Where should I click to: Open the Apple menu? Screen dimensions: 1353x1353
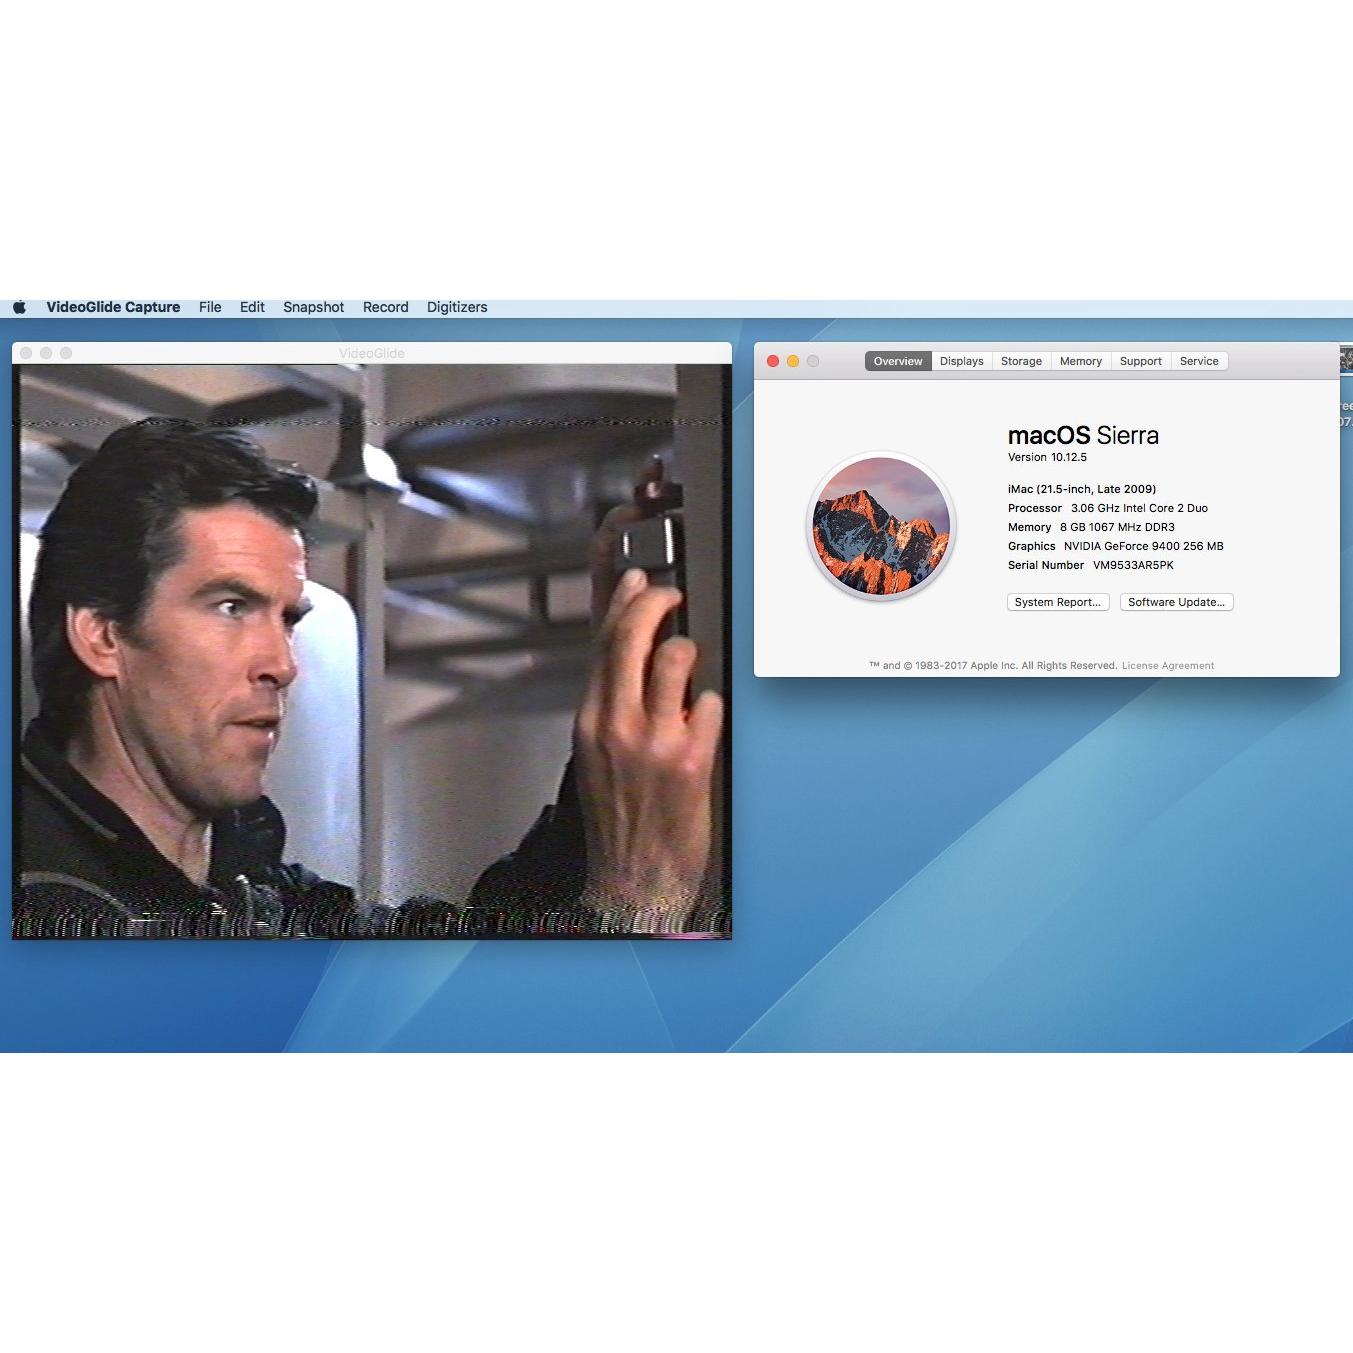pos(19,308)
